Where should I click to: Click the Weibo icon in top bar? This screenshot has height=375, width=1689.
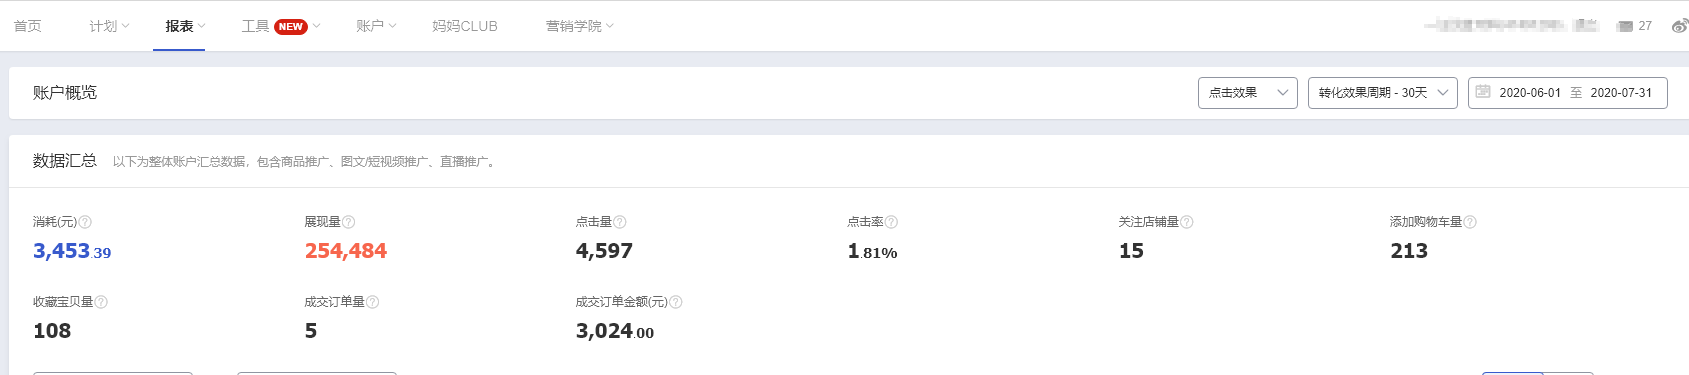pyautogui.click(x=1680, y=26)
